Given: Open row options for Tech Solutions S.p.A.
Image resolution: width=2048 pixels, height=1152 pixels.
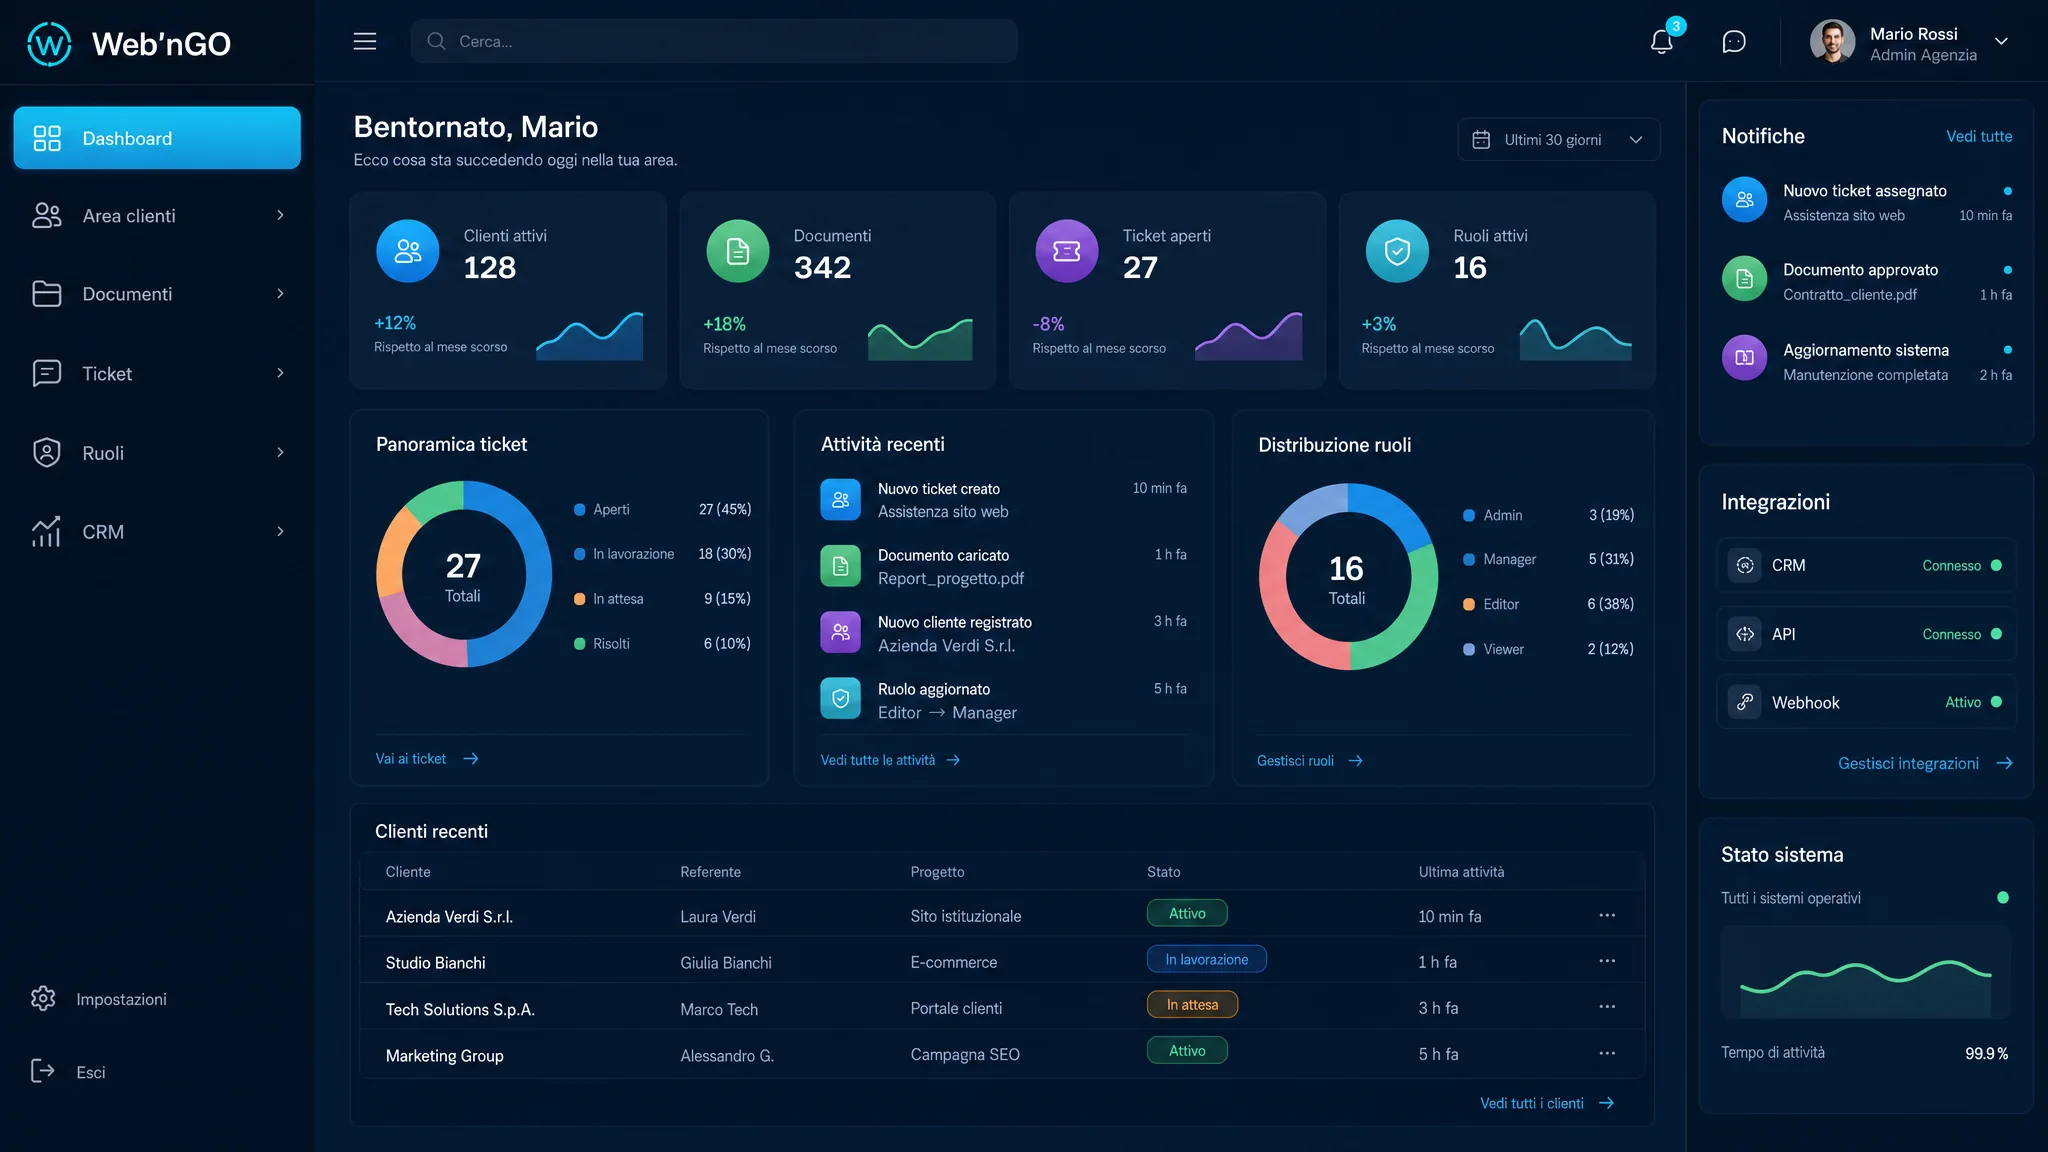Looking at the screenshot, I should (1607, 1007).
